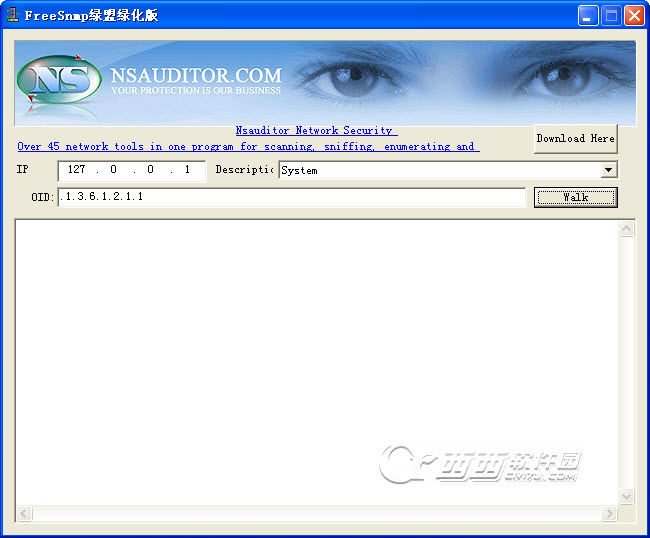Click the horizontal scroll right arrow
The height and width of the screenshot is (538, 650).
pos(609,514)
